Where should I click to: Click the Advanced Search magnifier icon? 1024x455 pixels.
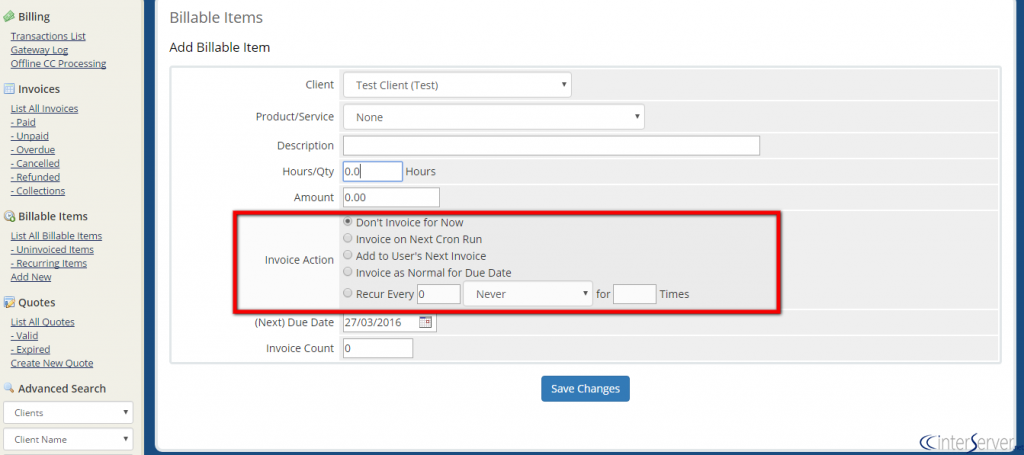point(9,388)
